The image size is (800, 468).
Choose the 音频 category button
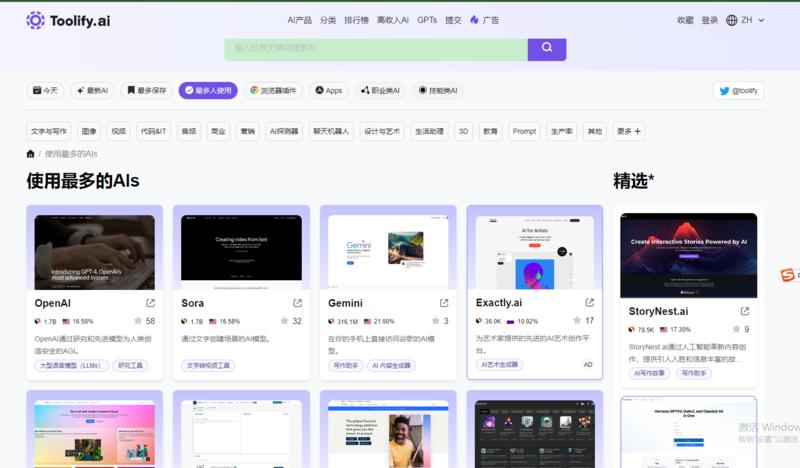(x=189, y=131)
